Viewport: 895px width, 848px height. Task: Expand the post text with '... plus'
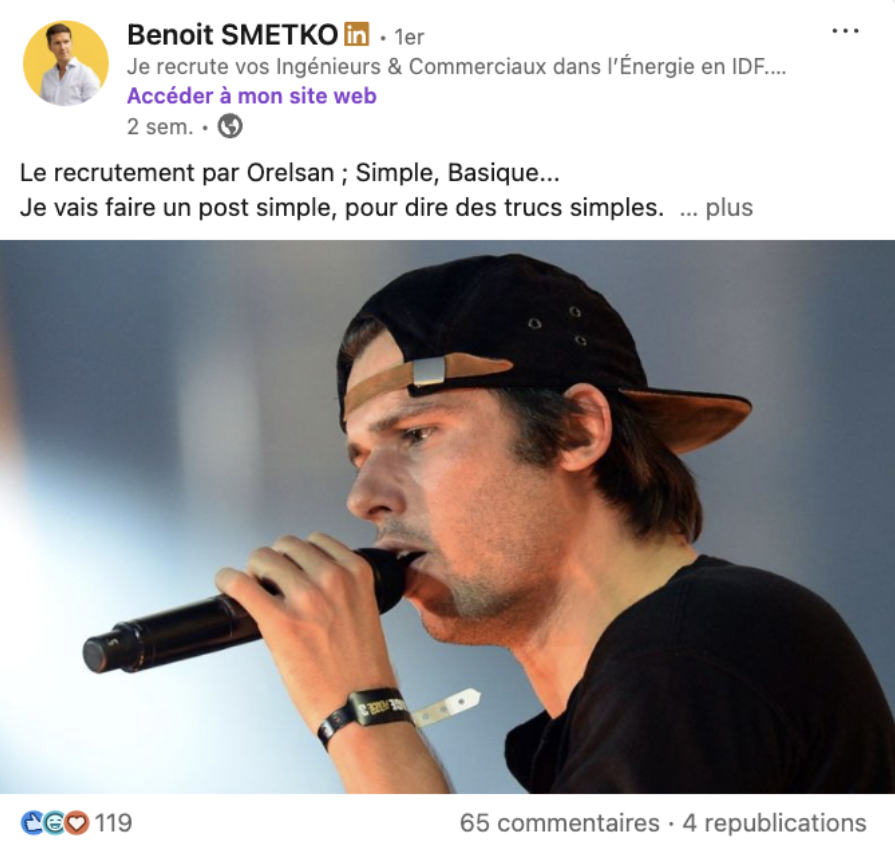click(716, 208)
